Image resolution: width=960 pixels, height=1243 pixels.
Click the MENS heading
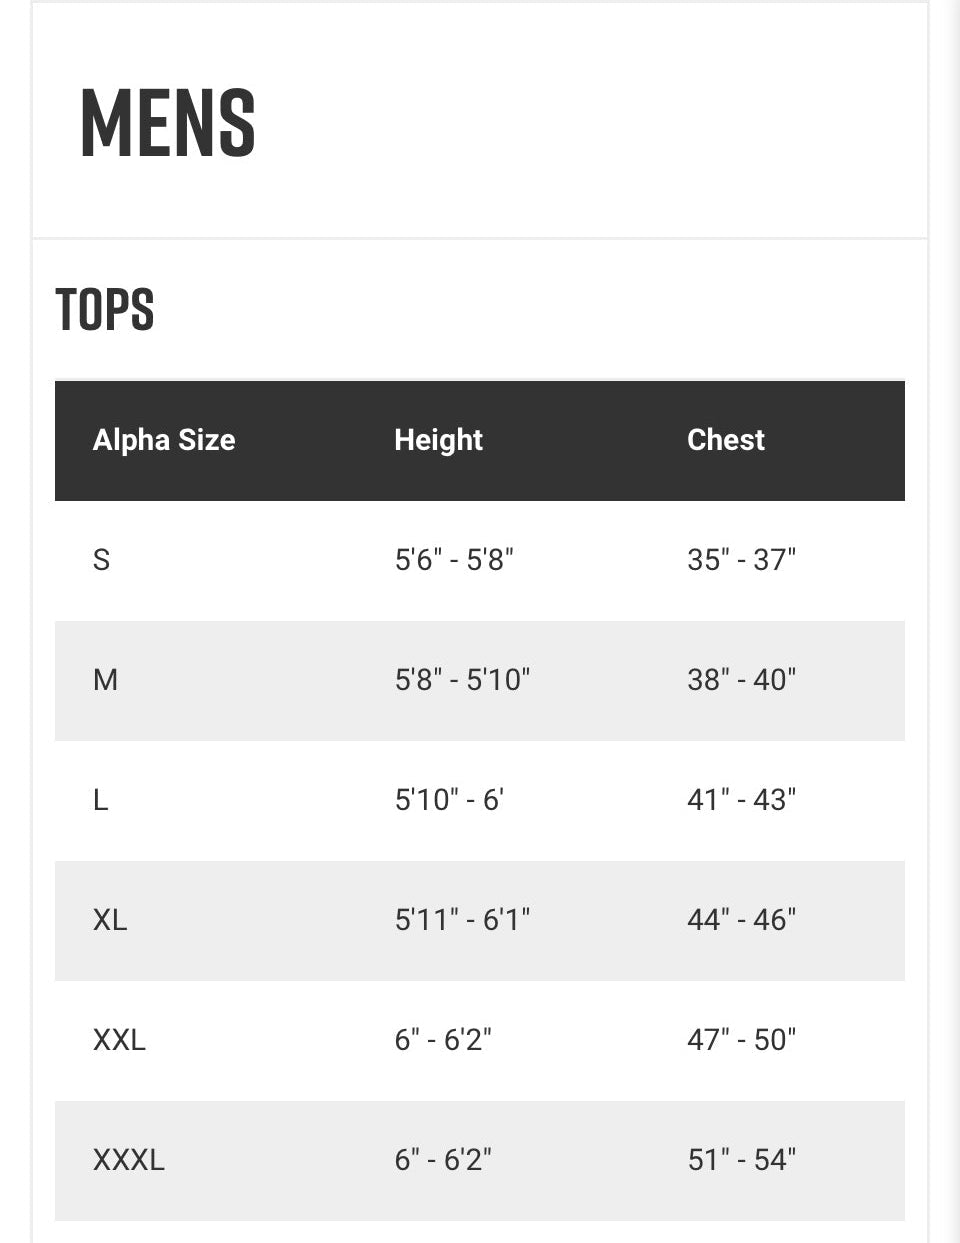pos(168,123)
